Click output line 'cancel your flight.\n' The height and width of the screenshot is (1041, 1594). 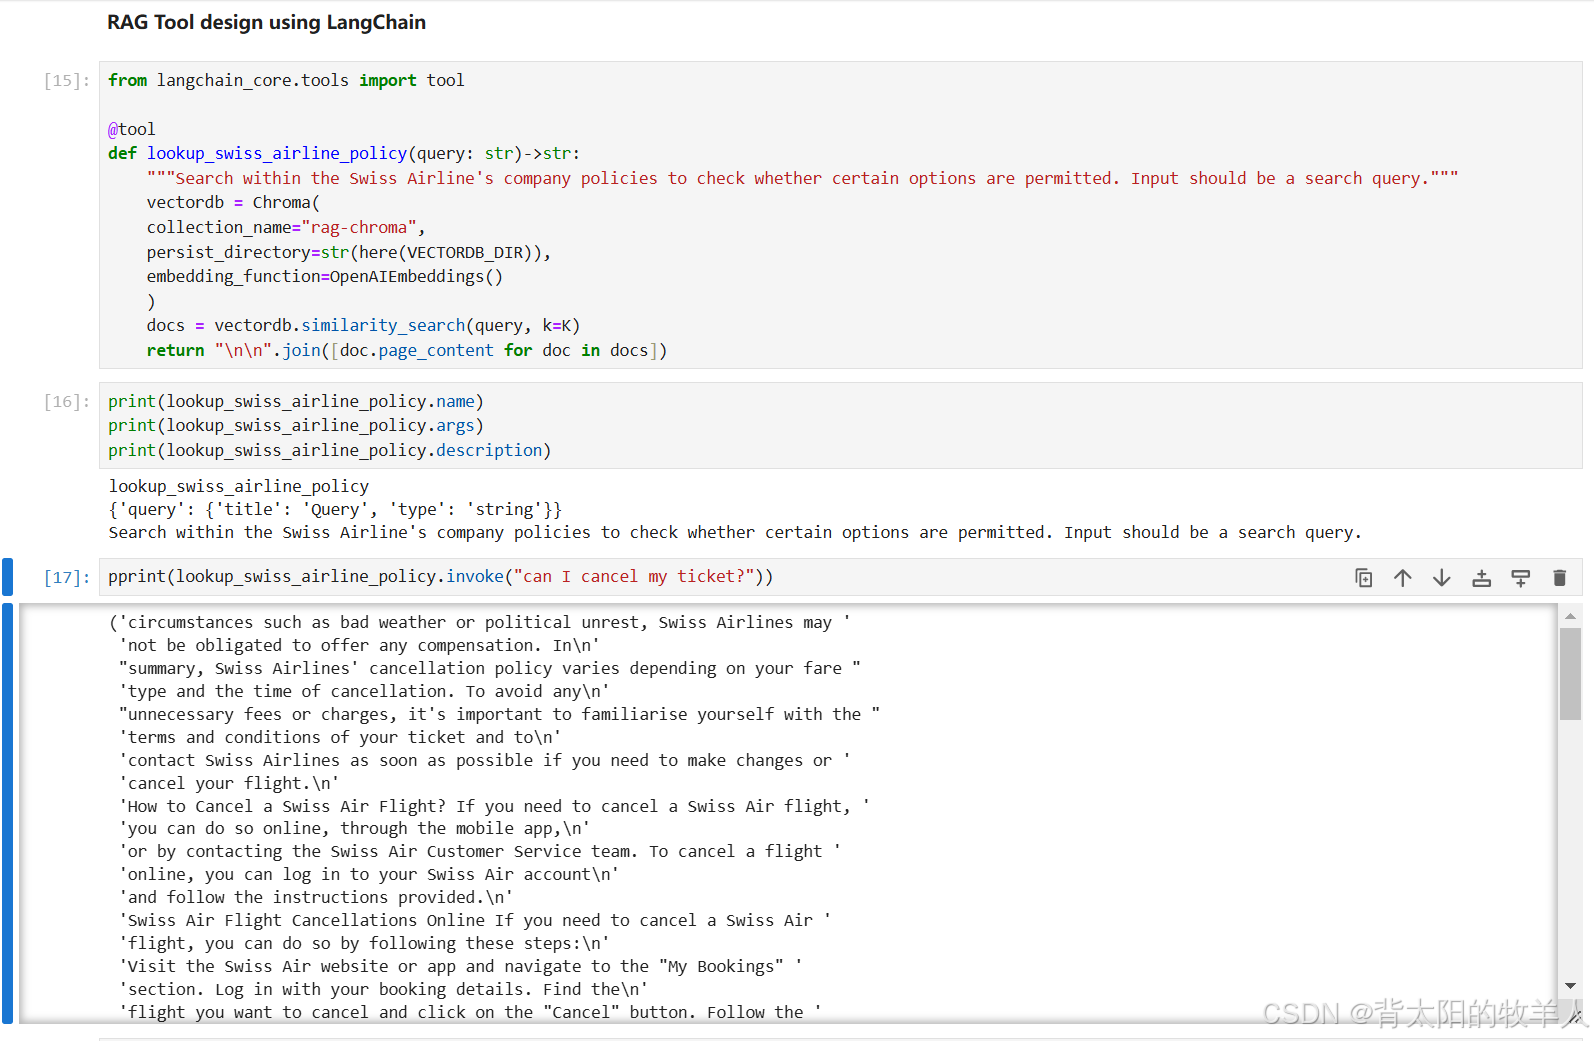coord(229,783)
